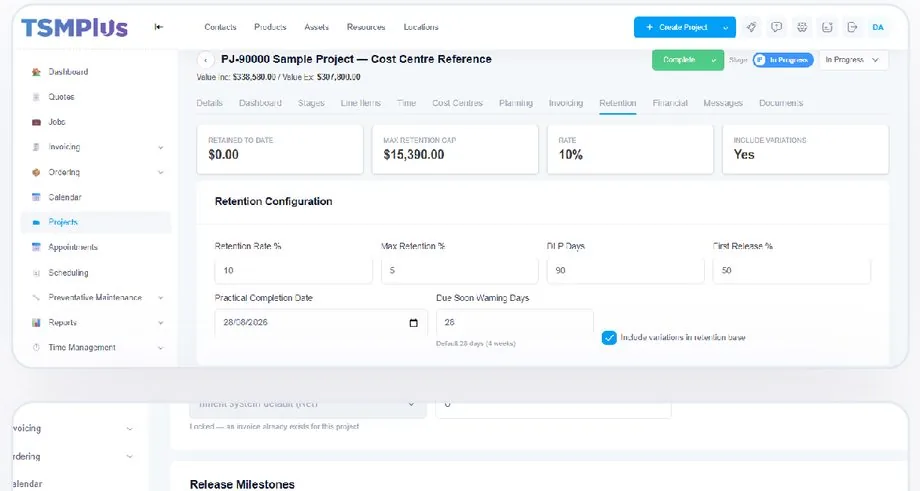Switch to the Documents tab
This screenshot has width=920, height=491.
[780, 103]
